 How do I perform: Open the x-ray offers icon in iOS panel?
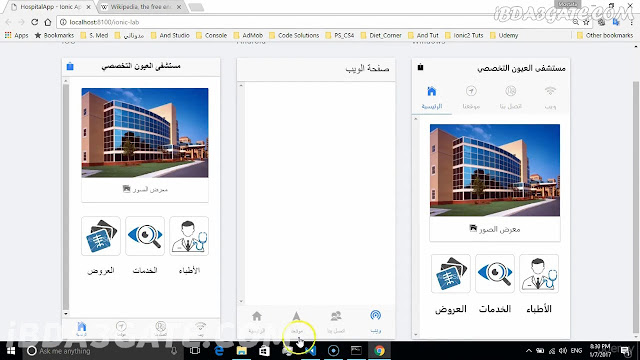[101, 236]
